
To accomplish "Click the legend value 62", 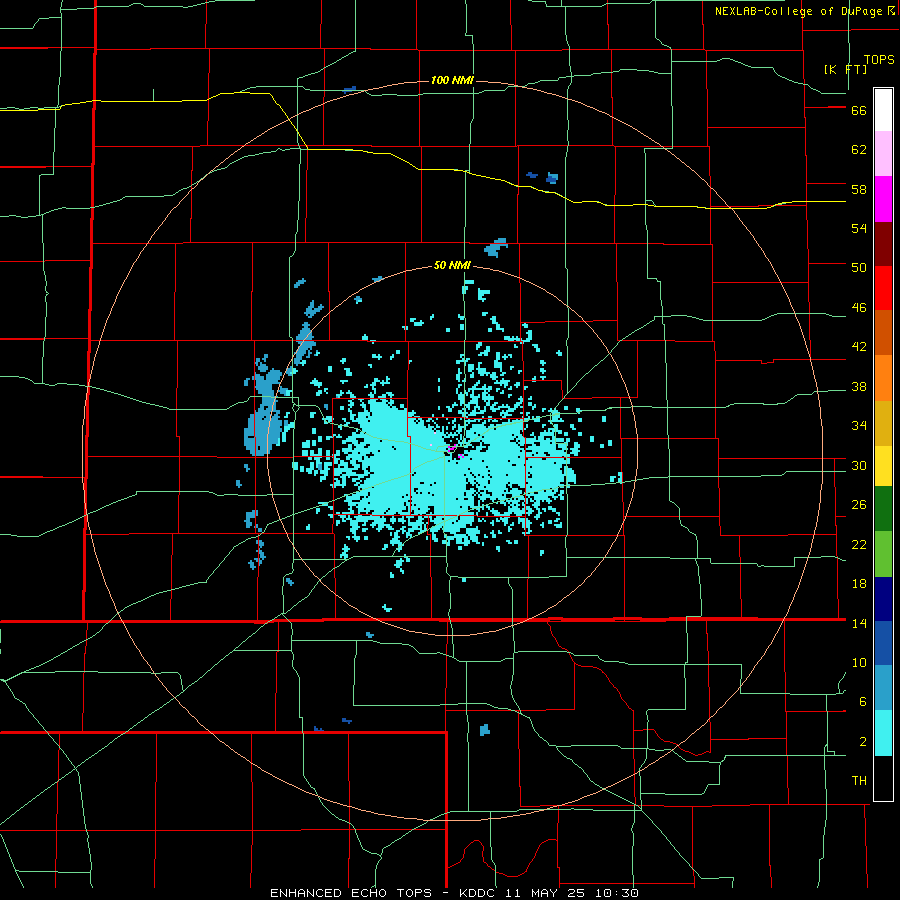I will click(x=859, y=150).
